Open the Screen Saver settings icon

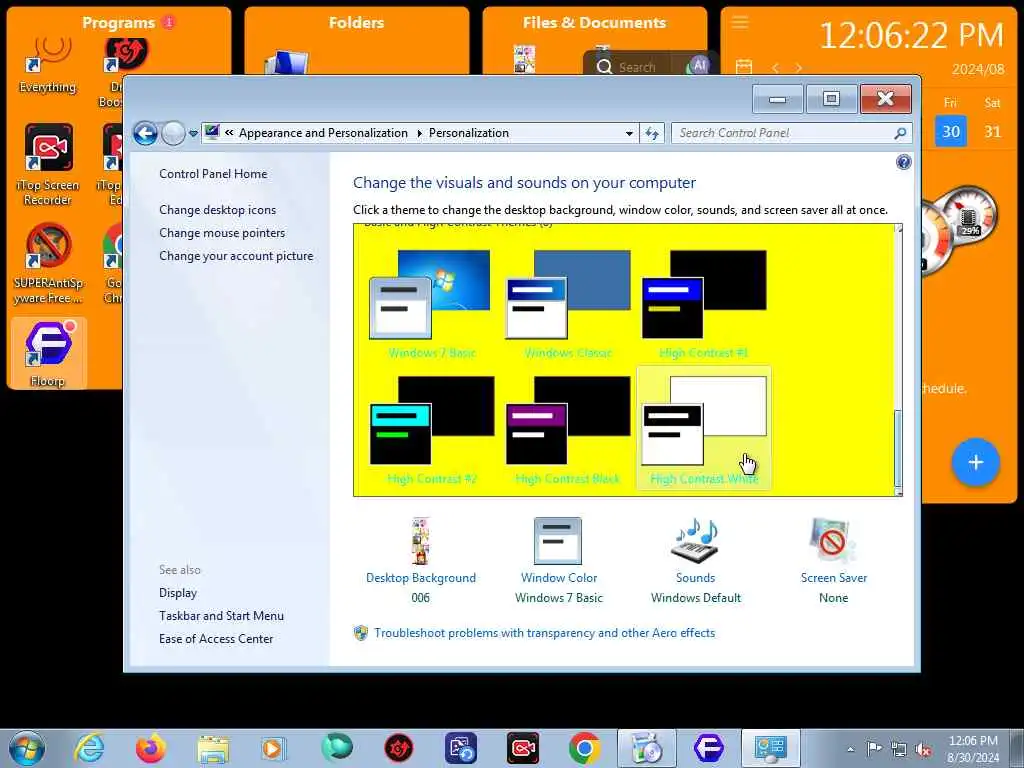pos(831,541)
